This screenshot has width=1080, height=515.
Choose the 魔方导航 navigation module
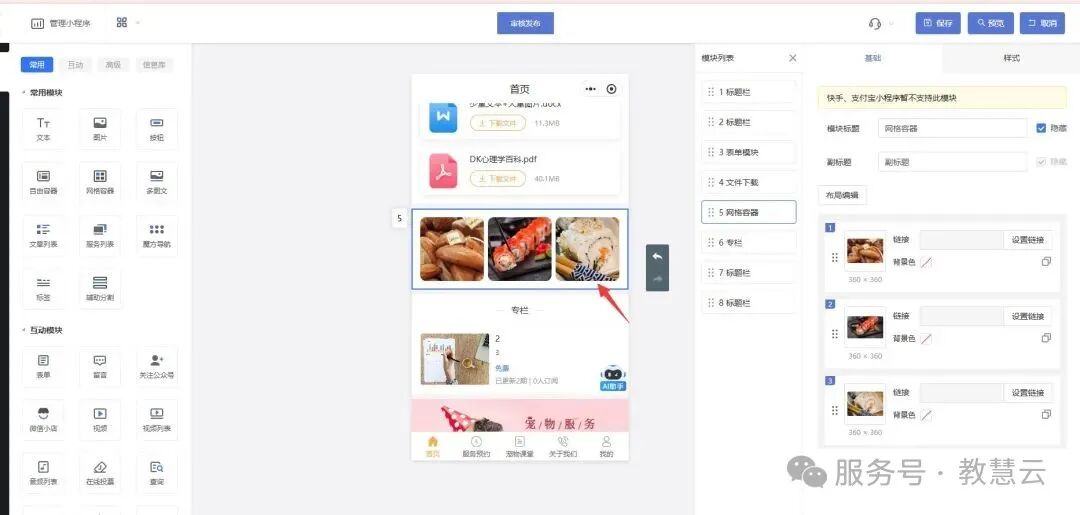pyautogui.click(x=156, y=230)
